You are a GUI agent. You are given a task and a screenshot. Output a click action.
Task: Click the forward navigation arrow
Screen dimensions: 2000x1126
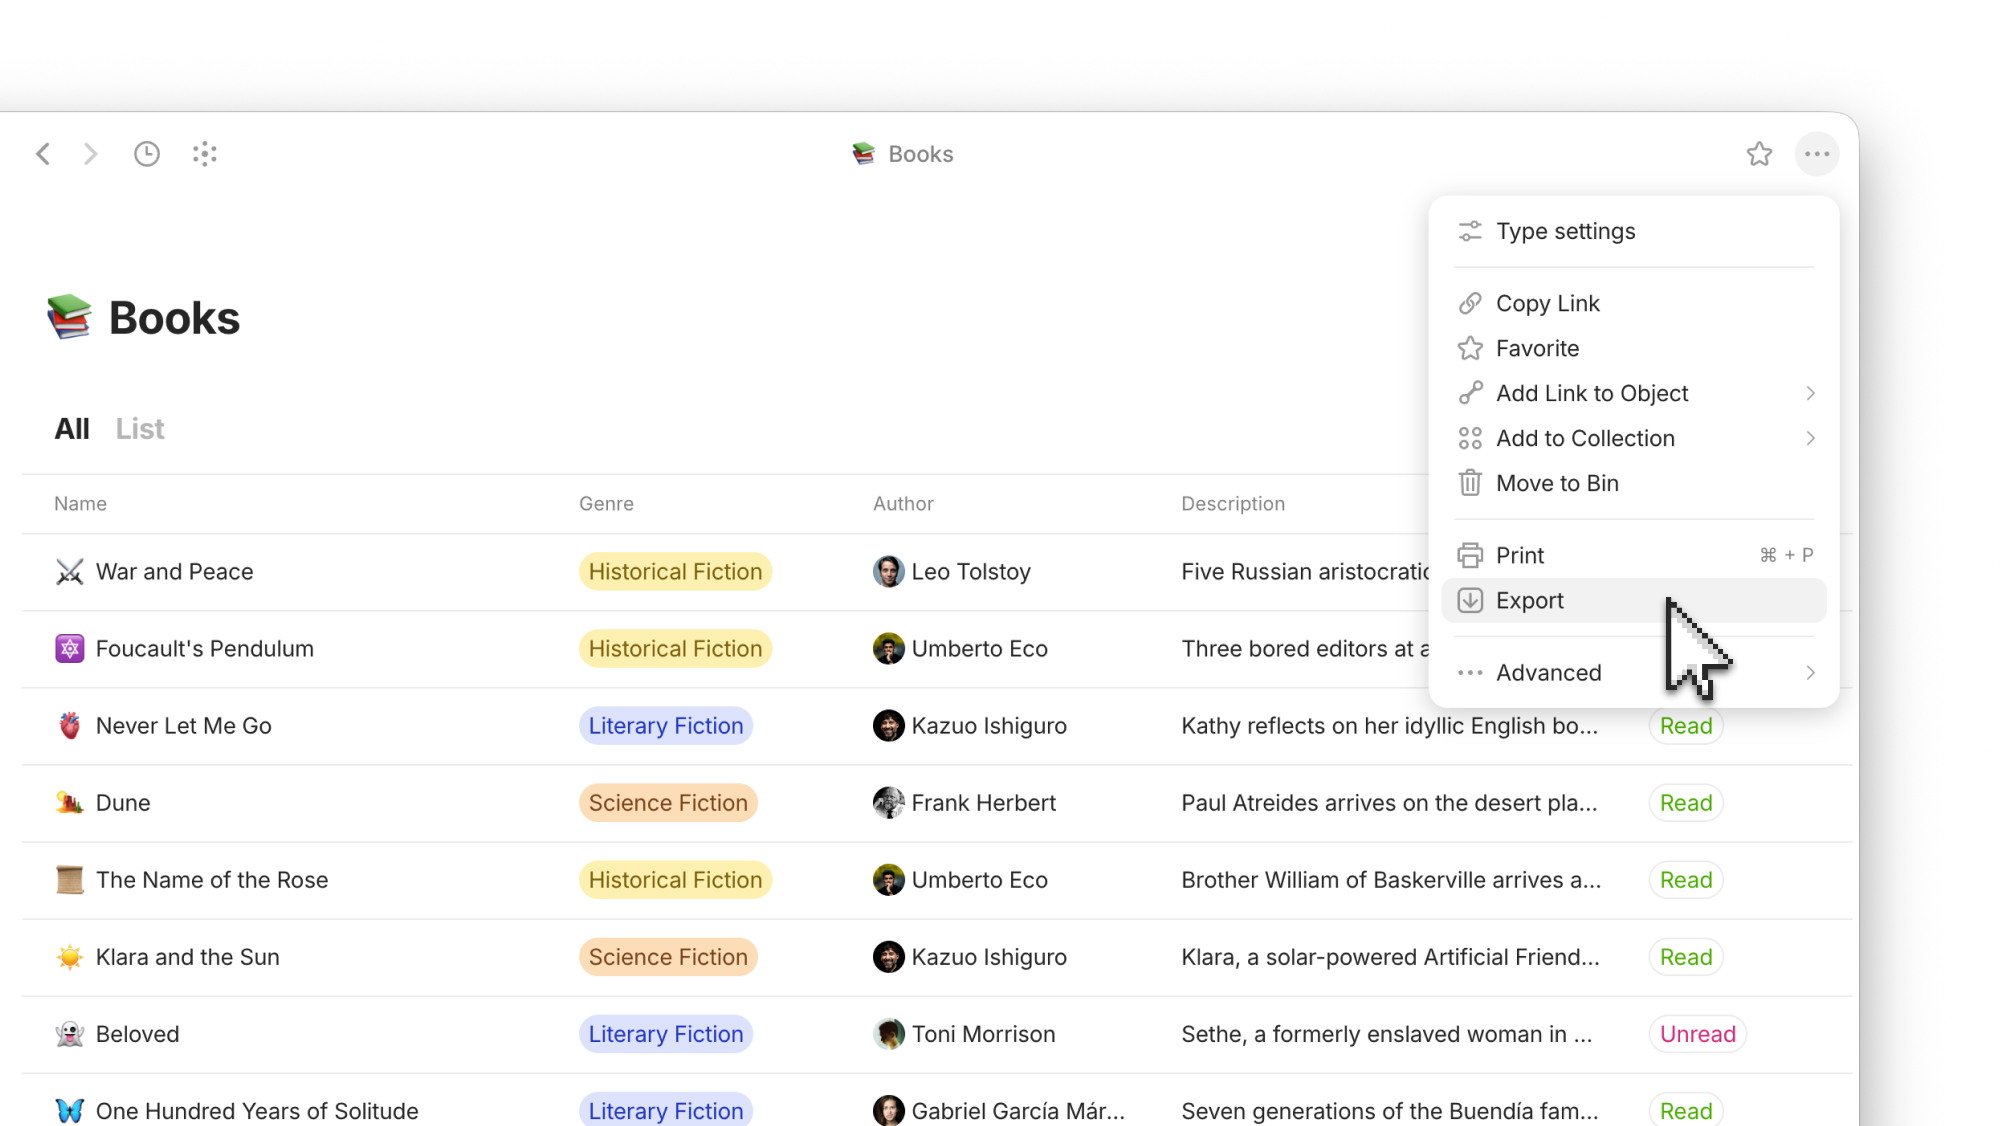[x=90, y=154]
